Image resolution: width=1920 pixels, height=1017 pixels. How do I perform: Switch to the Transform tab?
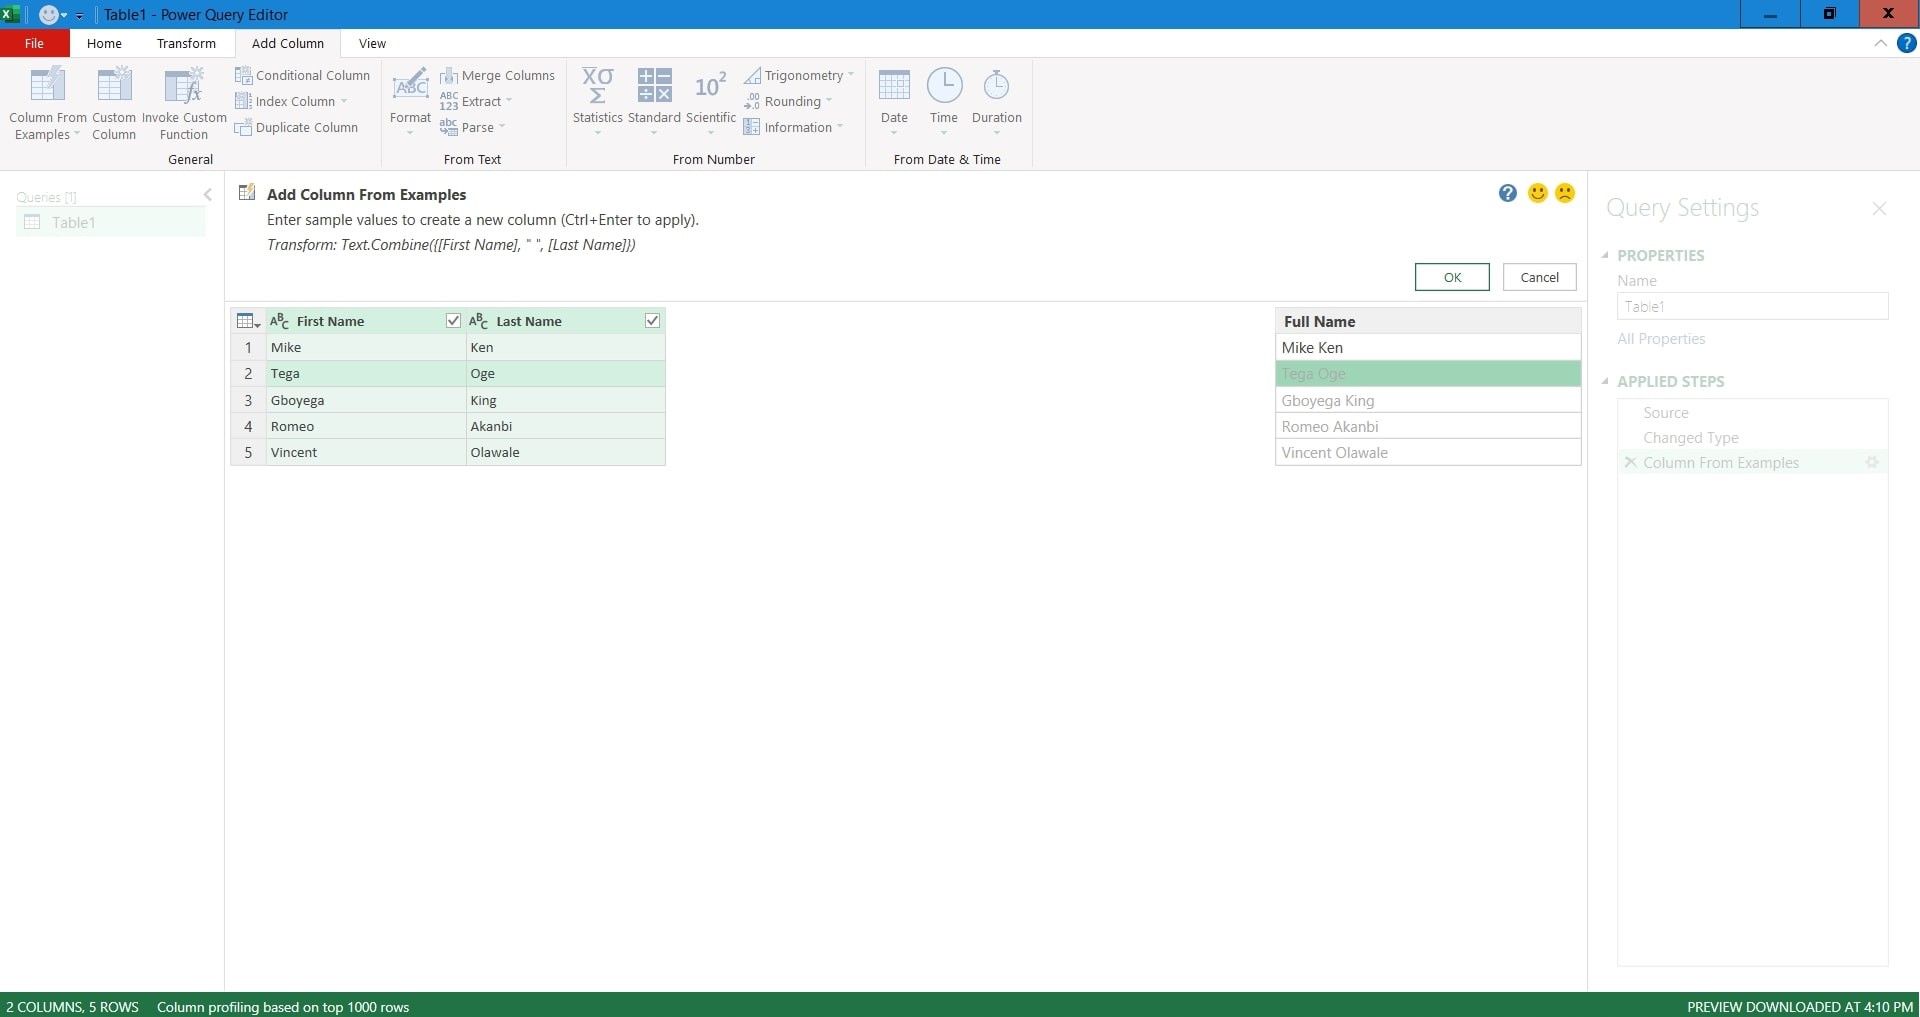coord(186,43)
